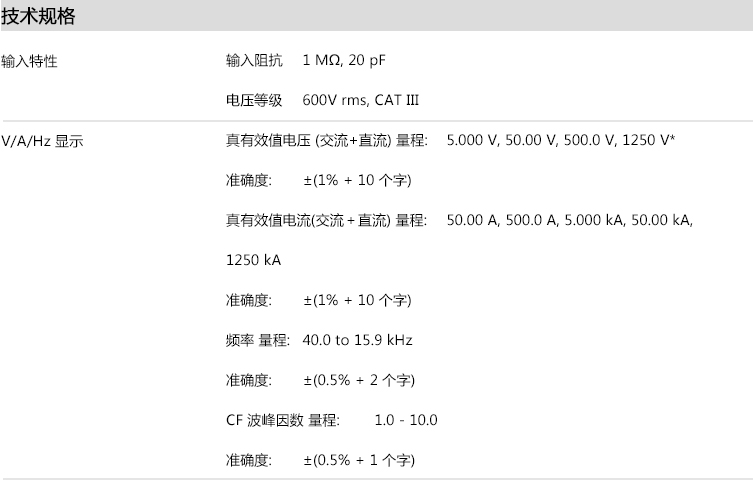755x488 pixels.
Task: Select the V/A/Hz 显示 row label
Action: (43, 142)
